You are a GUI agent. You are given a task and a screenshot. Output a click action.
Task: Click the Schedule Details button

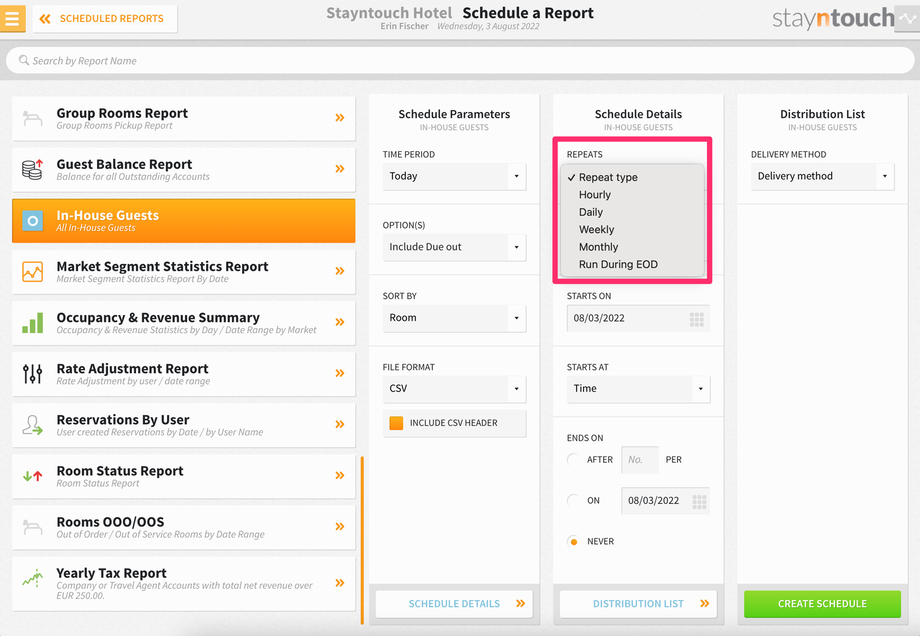tap(454, 604)
